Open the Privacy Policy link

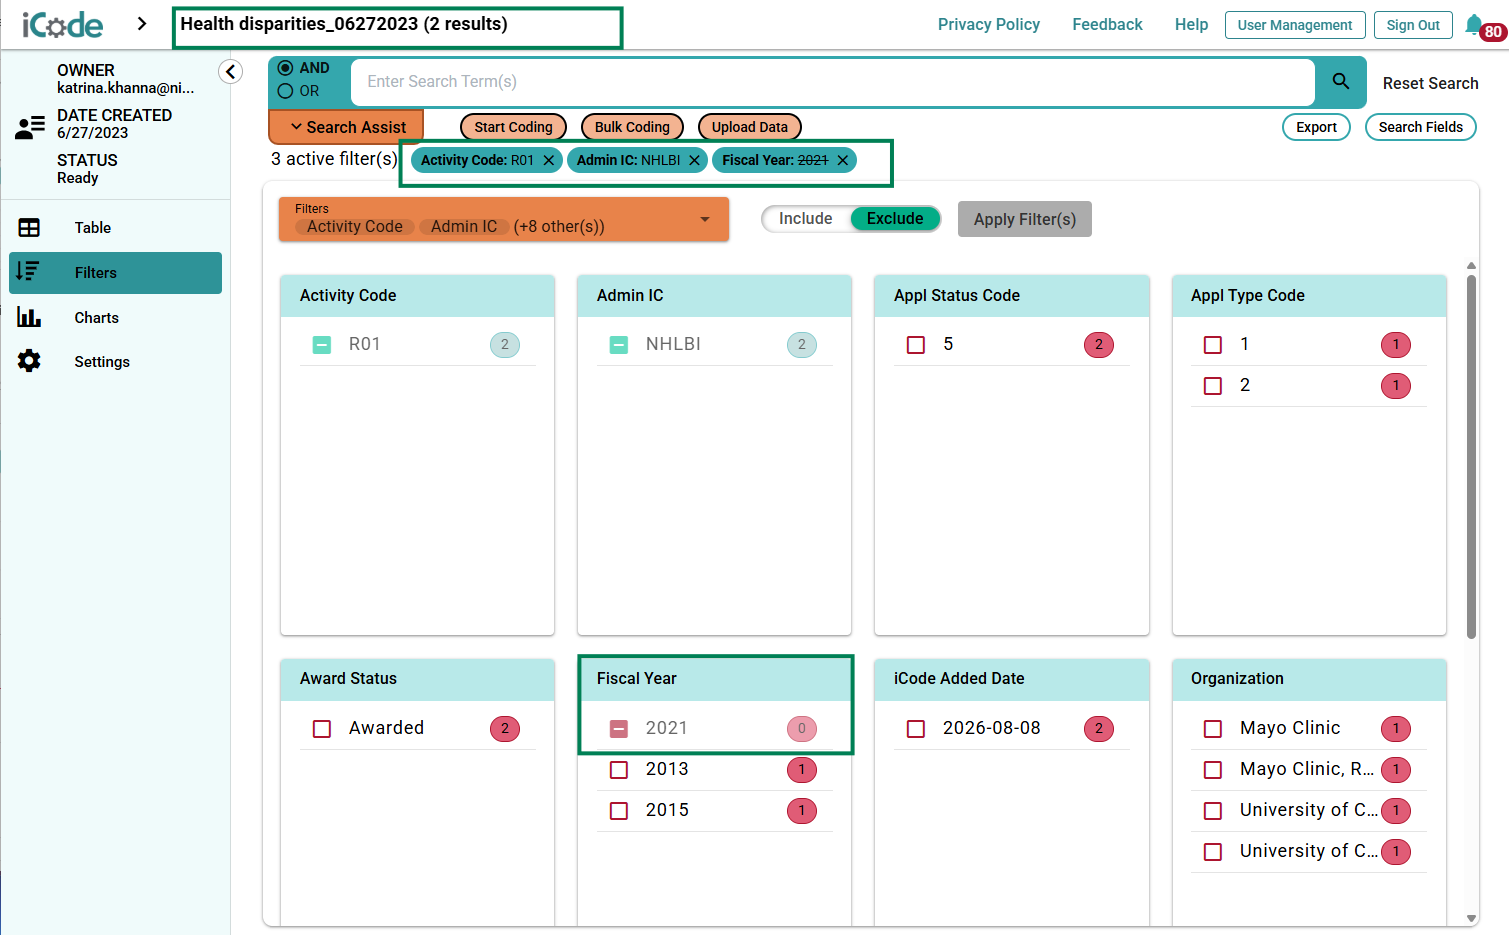(989, 24)
